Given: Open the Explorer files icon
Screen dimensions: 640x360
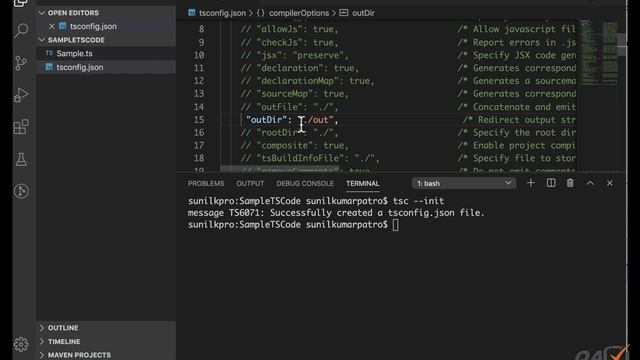Looking at the screenshot, I should (21, 3).
